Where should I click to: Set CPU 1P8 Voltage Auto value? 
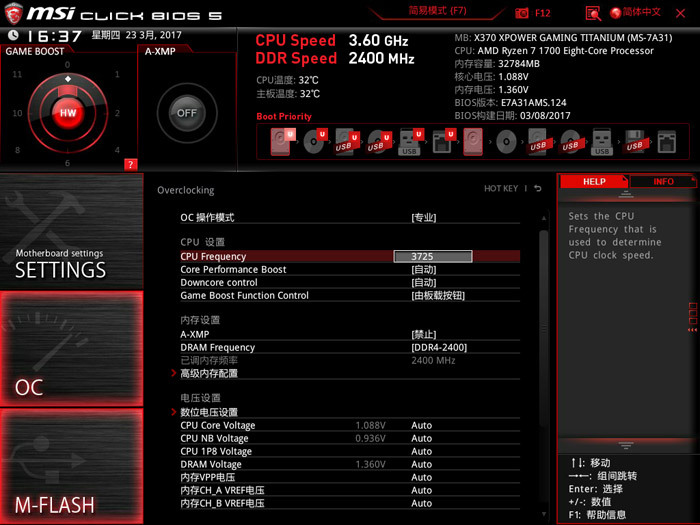pyautogui.click(x=421, y=451)
